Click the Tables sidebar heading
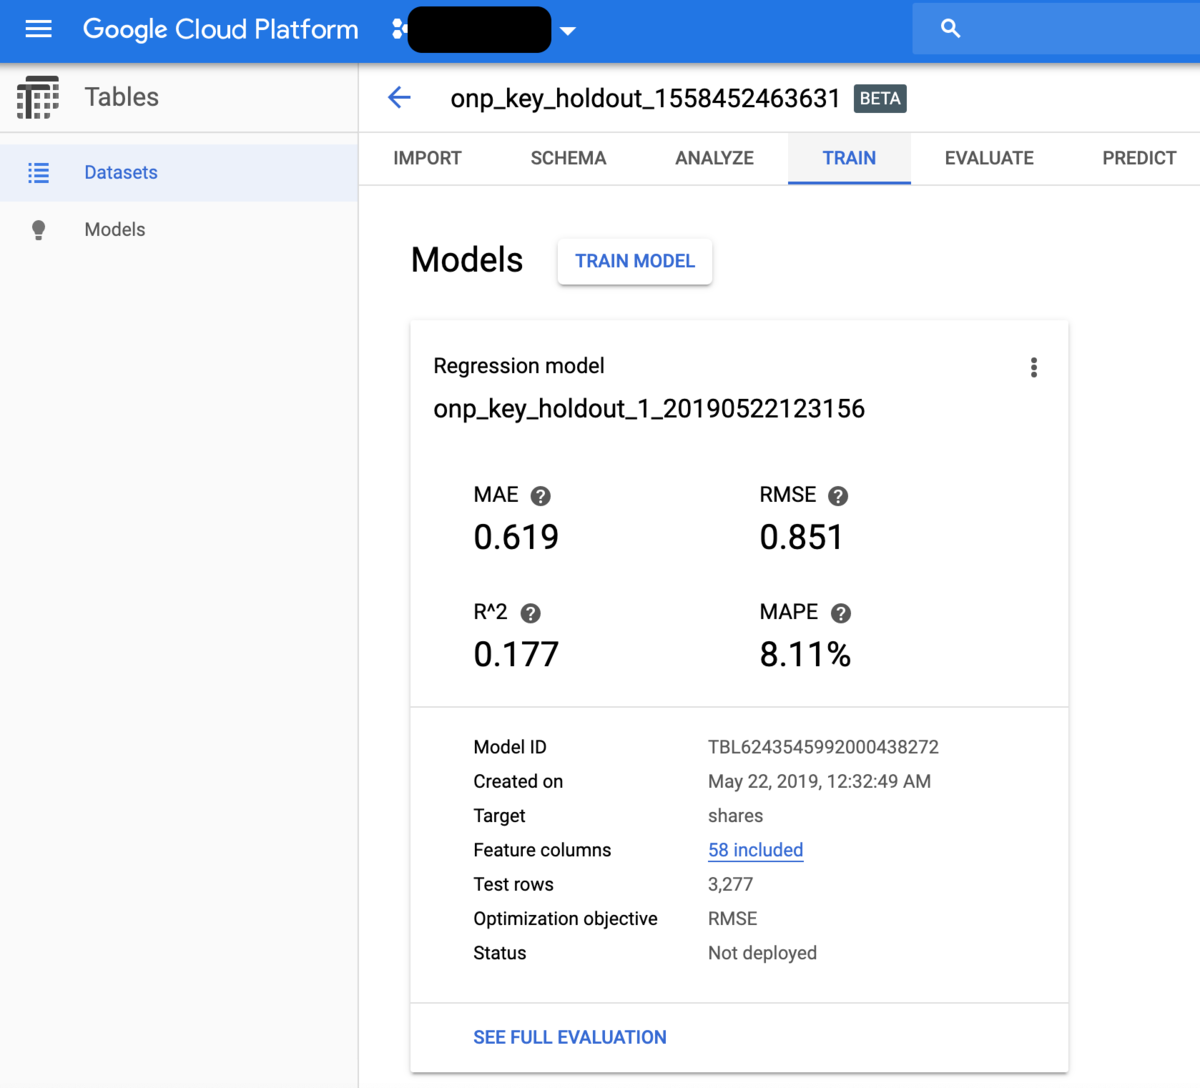Viewport: 1200px width, 1088px height. (x=121, y=97)
